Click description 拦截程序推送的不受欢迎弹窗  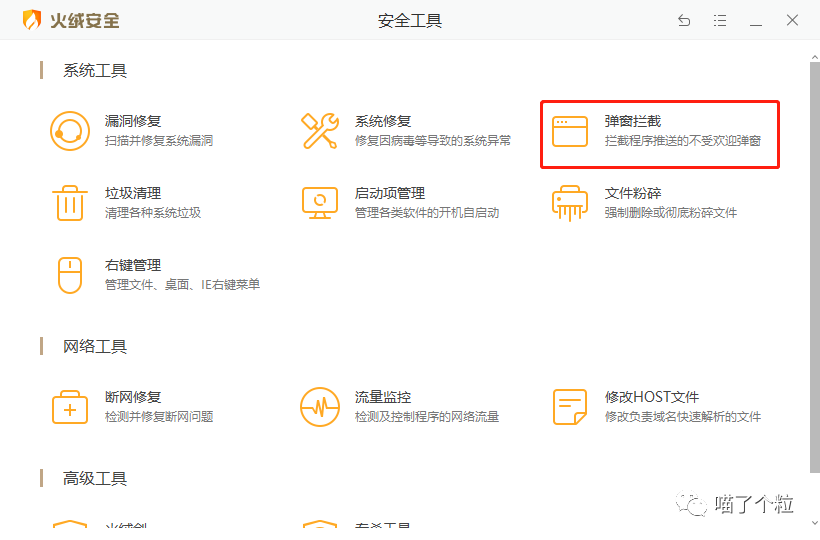[x=683, y=141]
